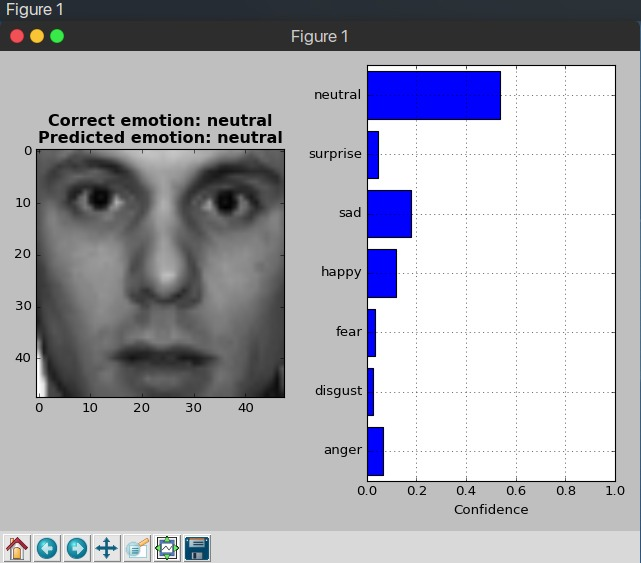Viewport: 641px width, 563px height.
Task: Click the neutral confidence bar
Action: (x=434, y=95)
